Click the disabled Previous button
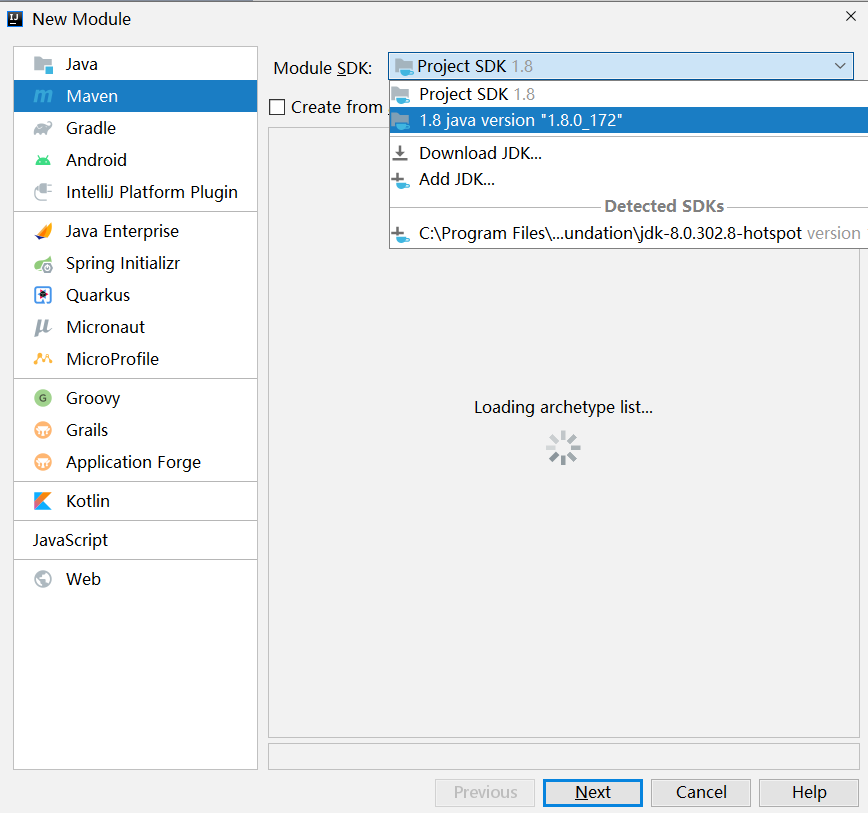868x813 pixels. click(485, 793)
